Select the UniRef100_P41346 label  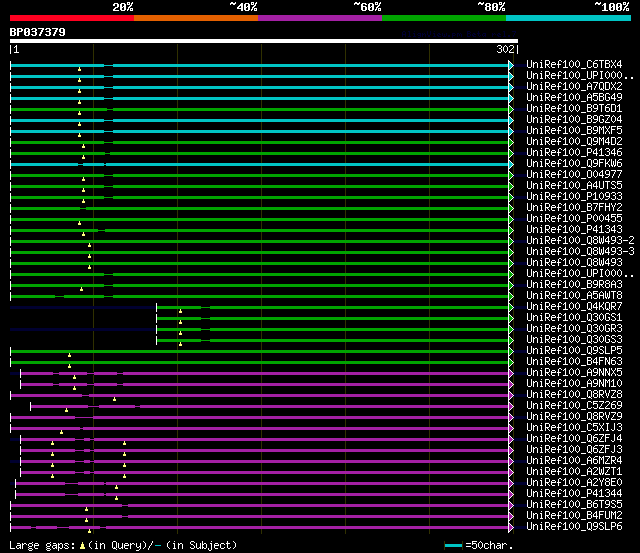pyautogui.click(x=574, y=153)
